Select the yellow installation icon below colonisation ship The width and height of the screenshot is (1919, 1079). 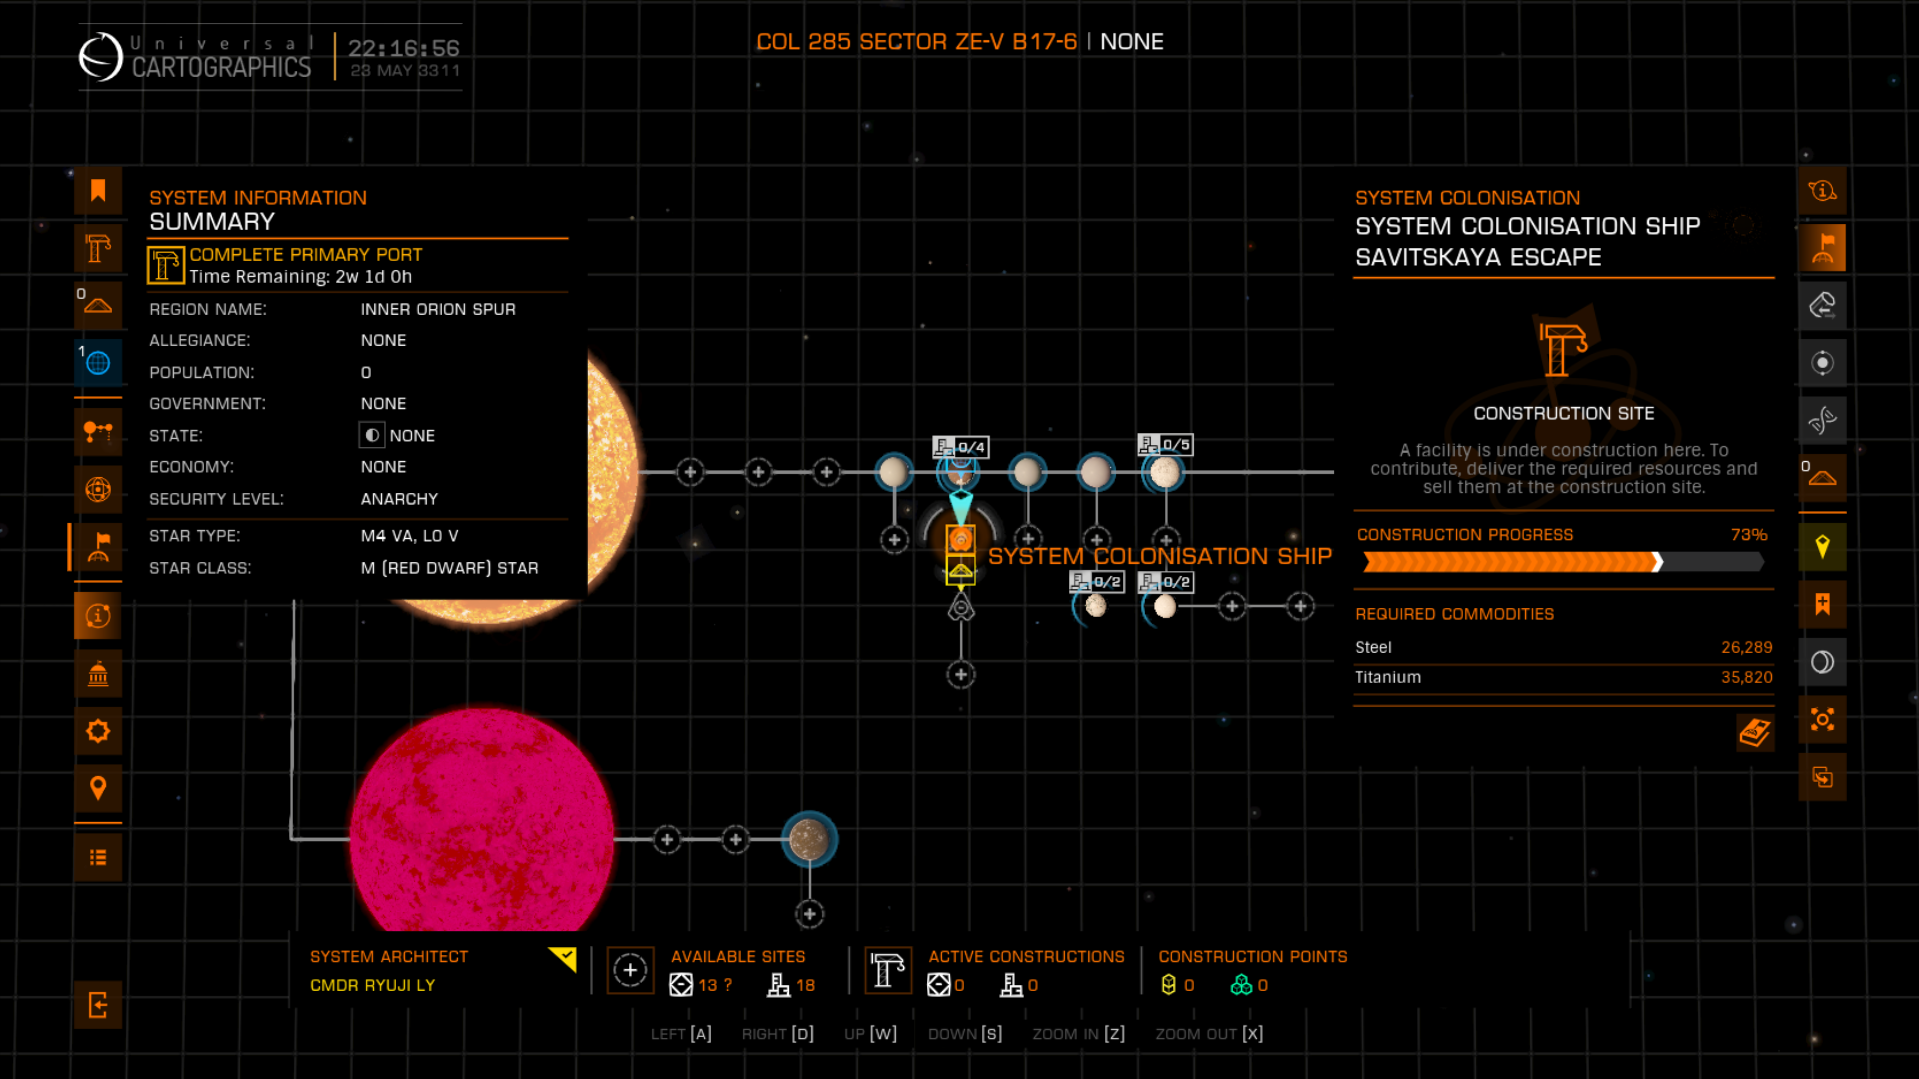pyautogui.click(x=960, y=572)
